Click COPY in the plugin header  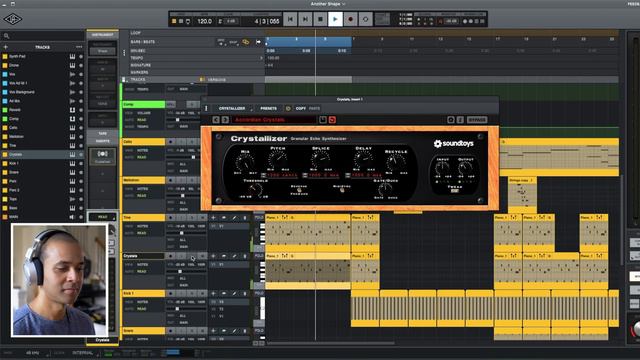tap(301, 109)
